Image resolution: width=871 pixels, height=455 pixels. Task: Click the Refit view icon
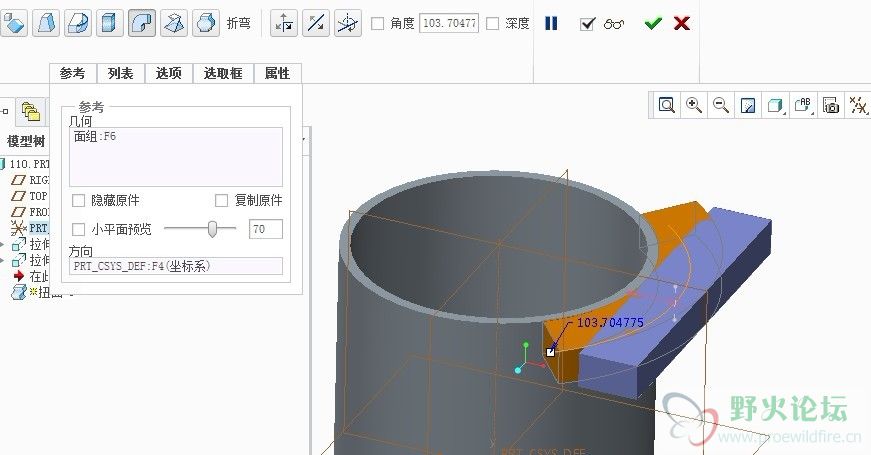pyautogui.click(x=666, y=104)
